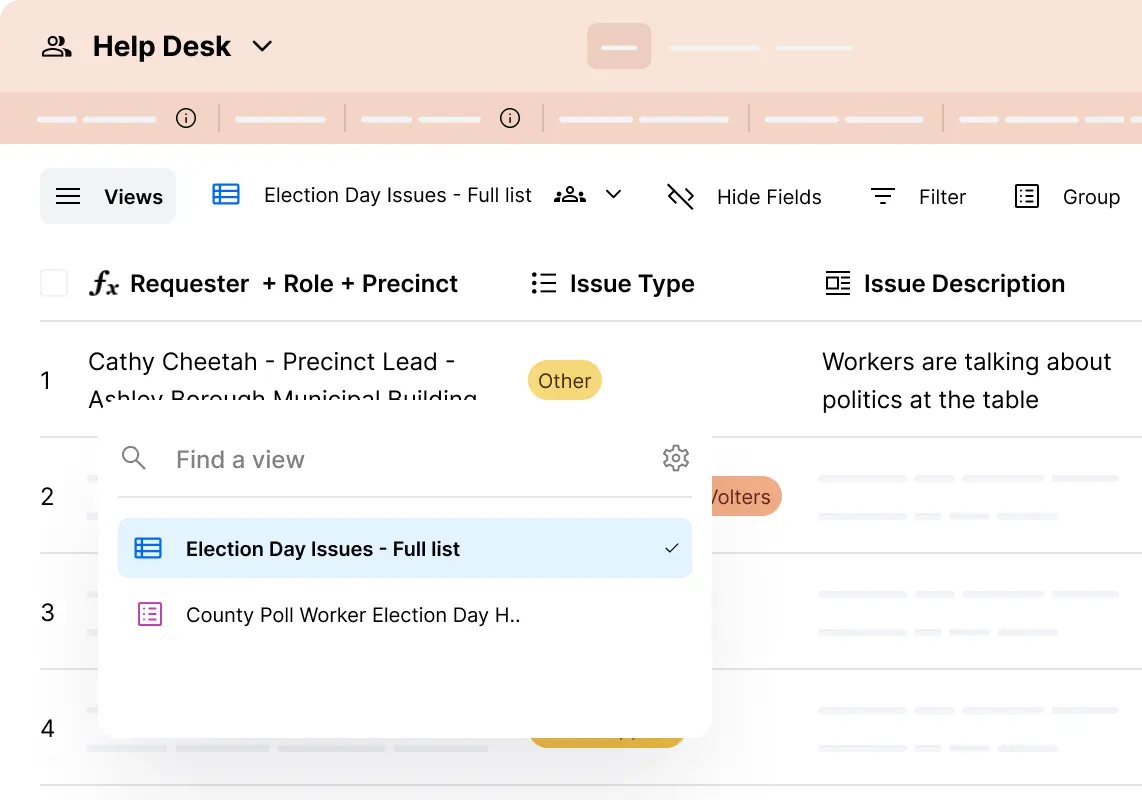
Task: Click the list icon in the Issue Type column header
Action: 543,283
